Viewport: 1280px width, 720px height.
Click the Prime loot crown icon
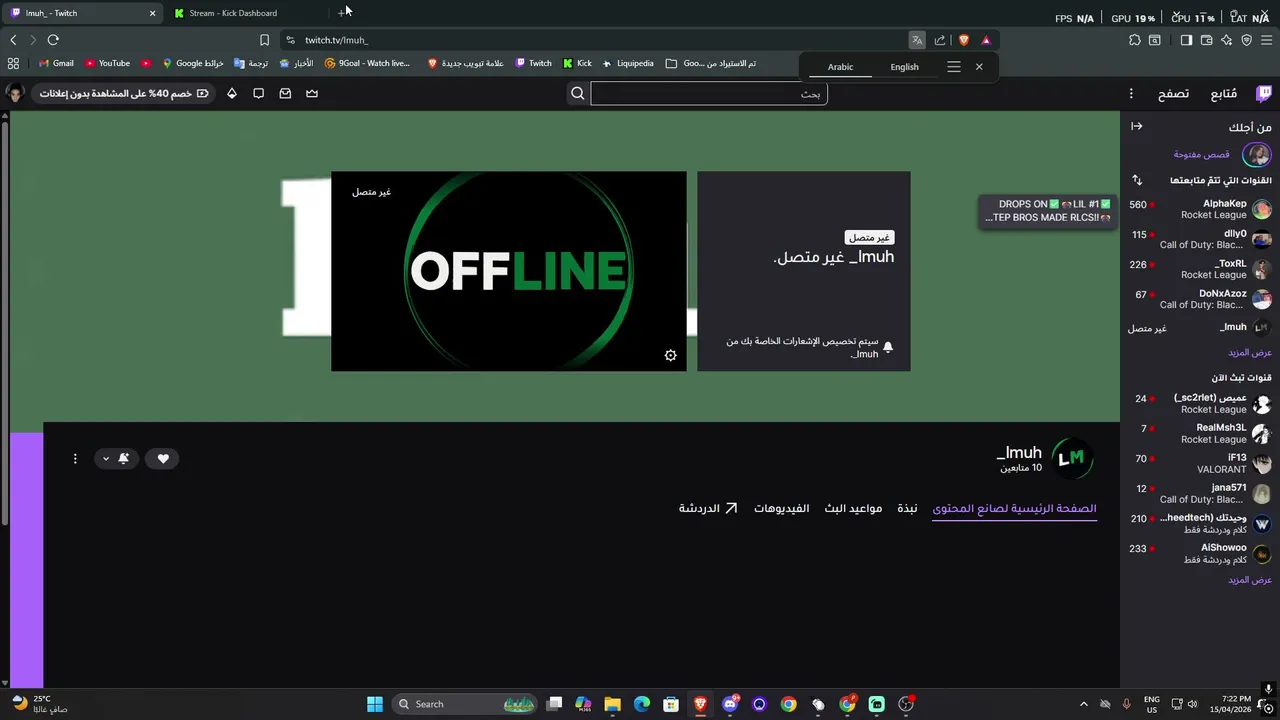coord(312,93)
